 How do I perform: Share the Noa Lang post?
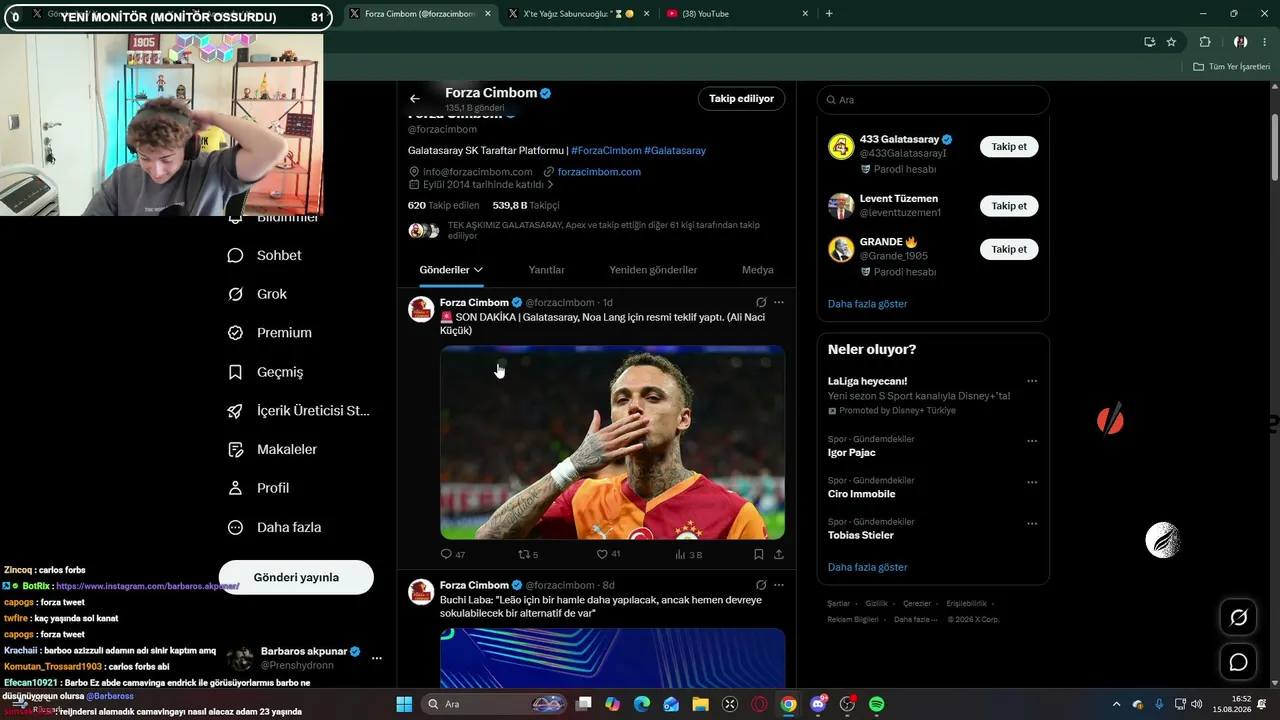(779, 554)
